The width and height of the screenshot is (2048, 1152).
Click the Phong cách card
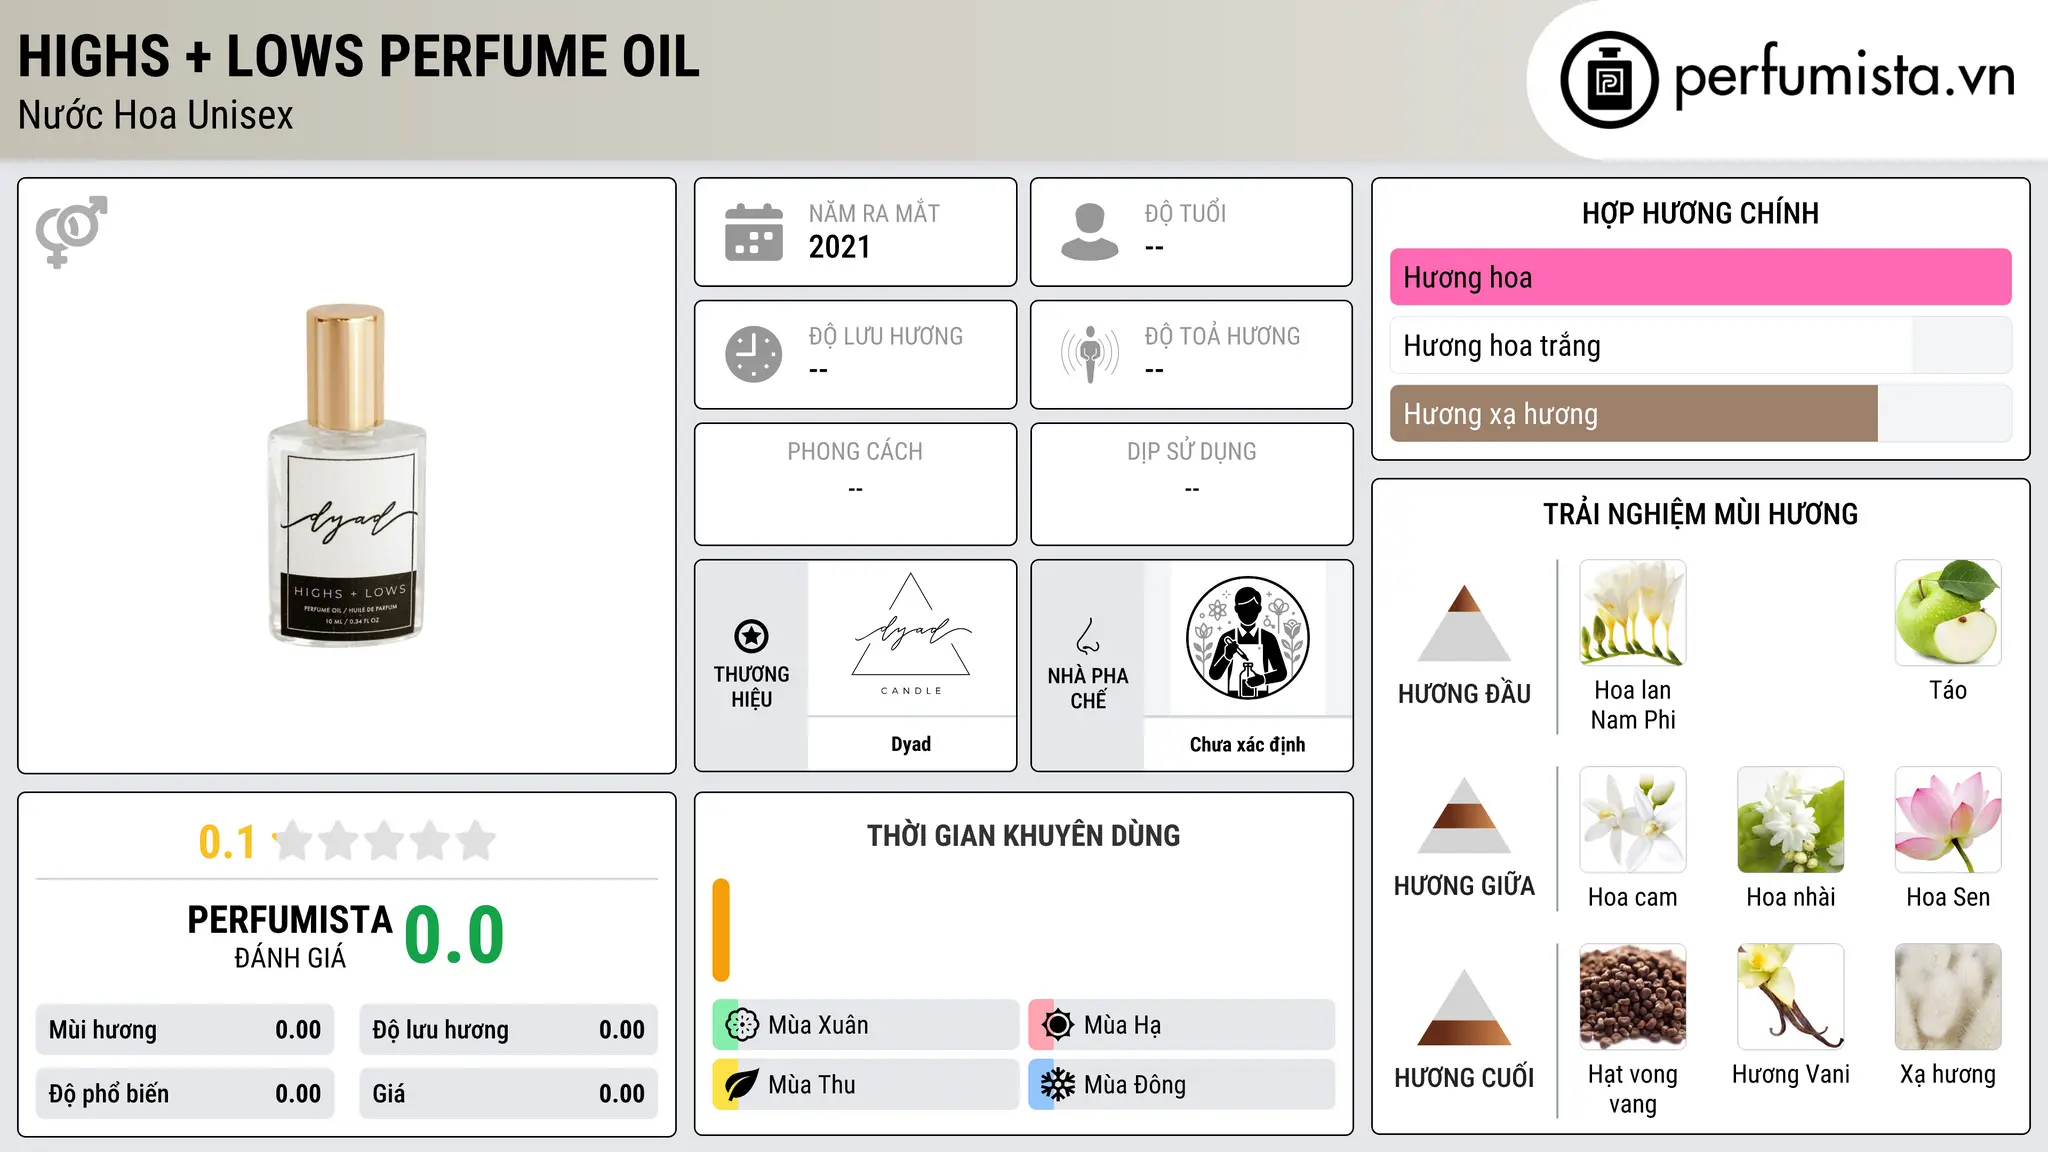click(x=855, y=484)
